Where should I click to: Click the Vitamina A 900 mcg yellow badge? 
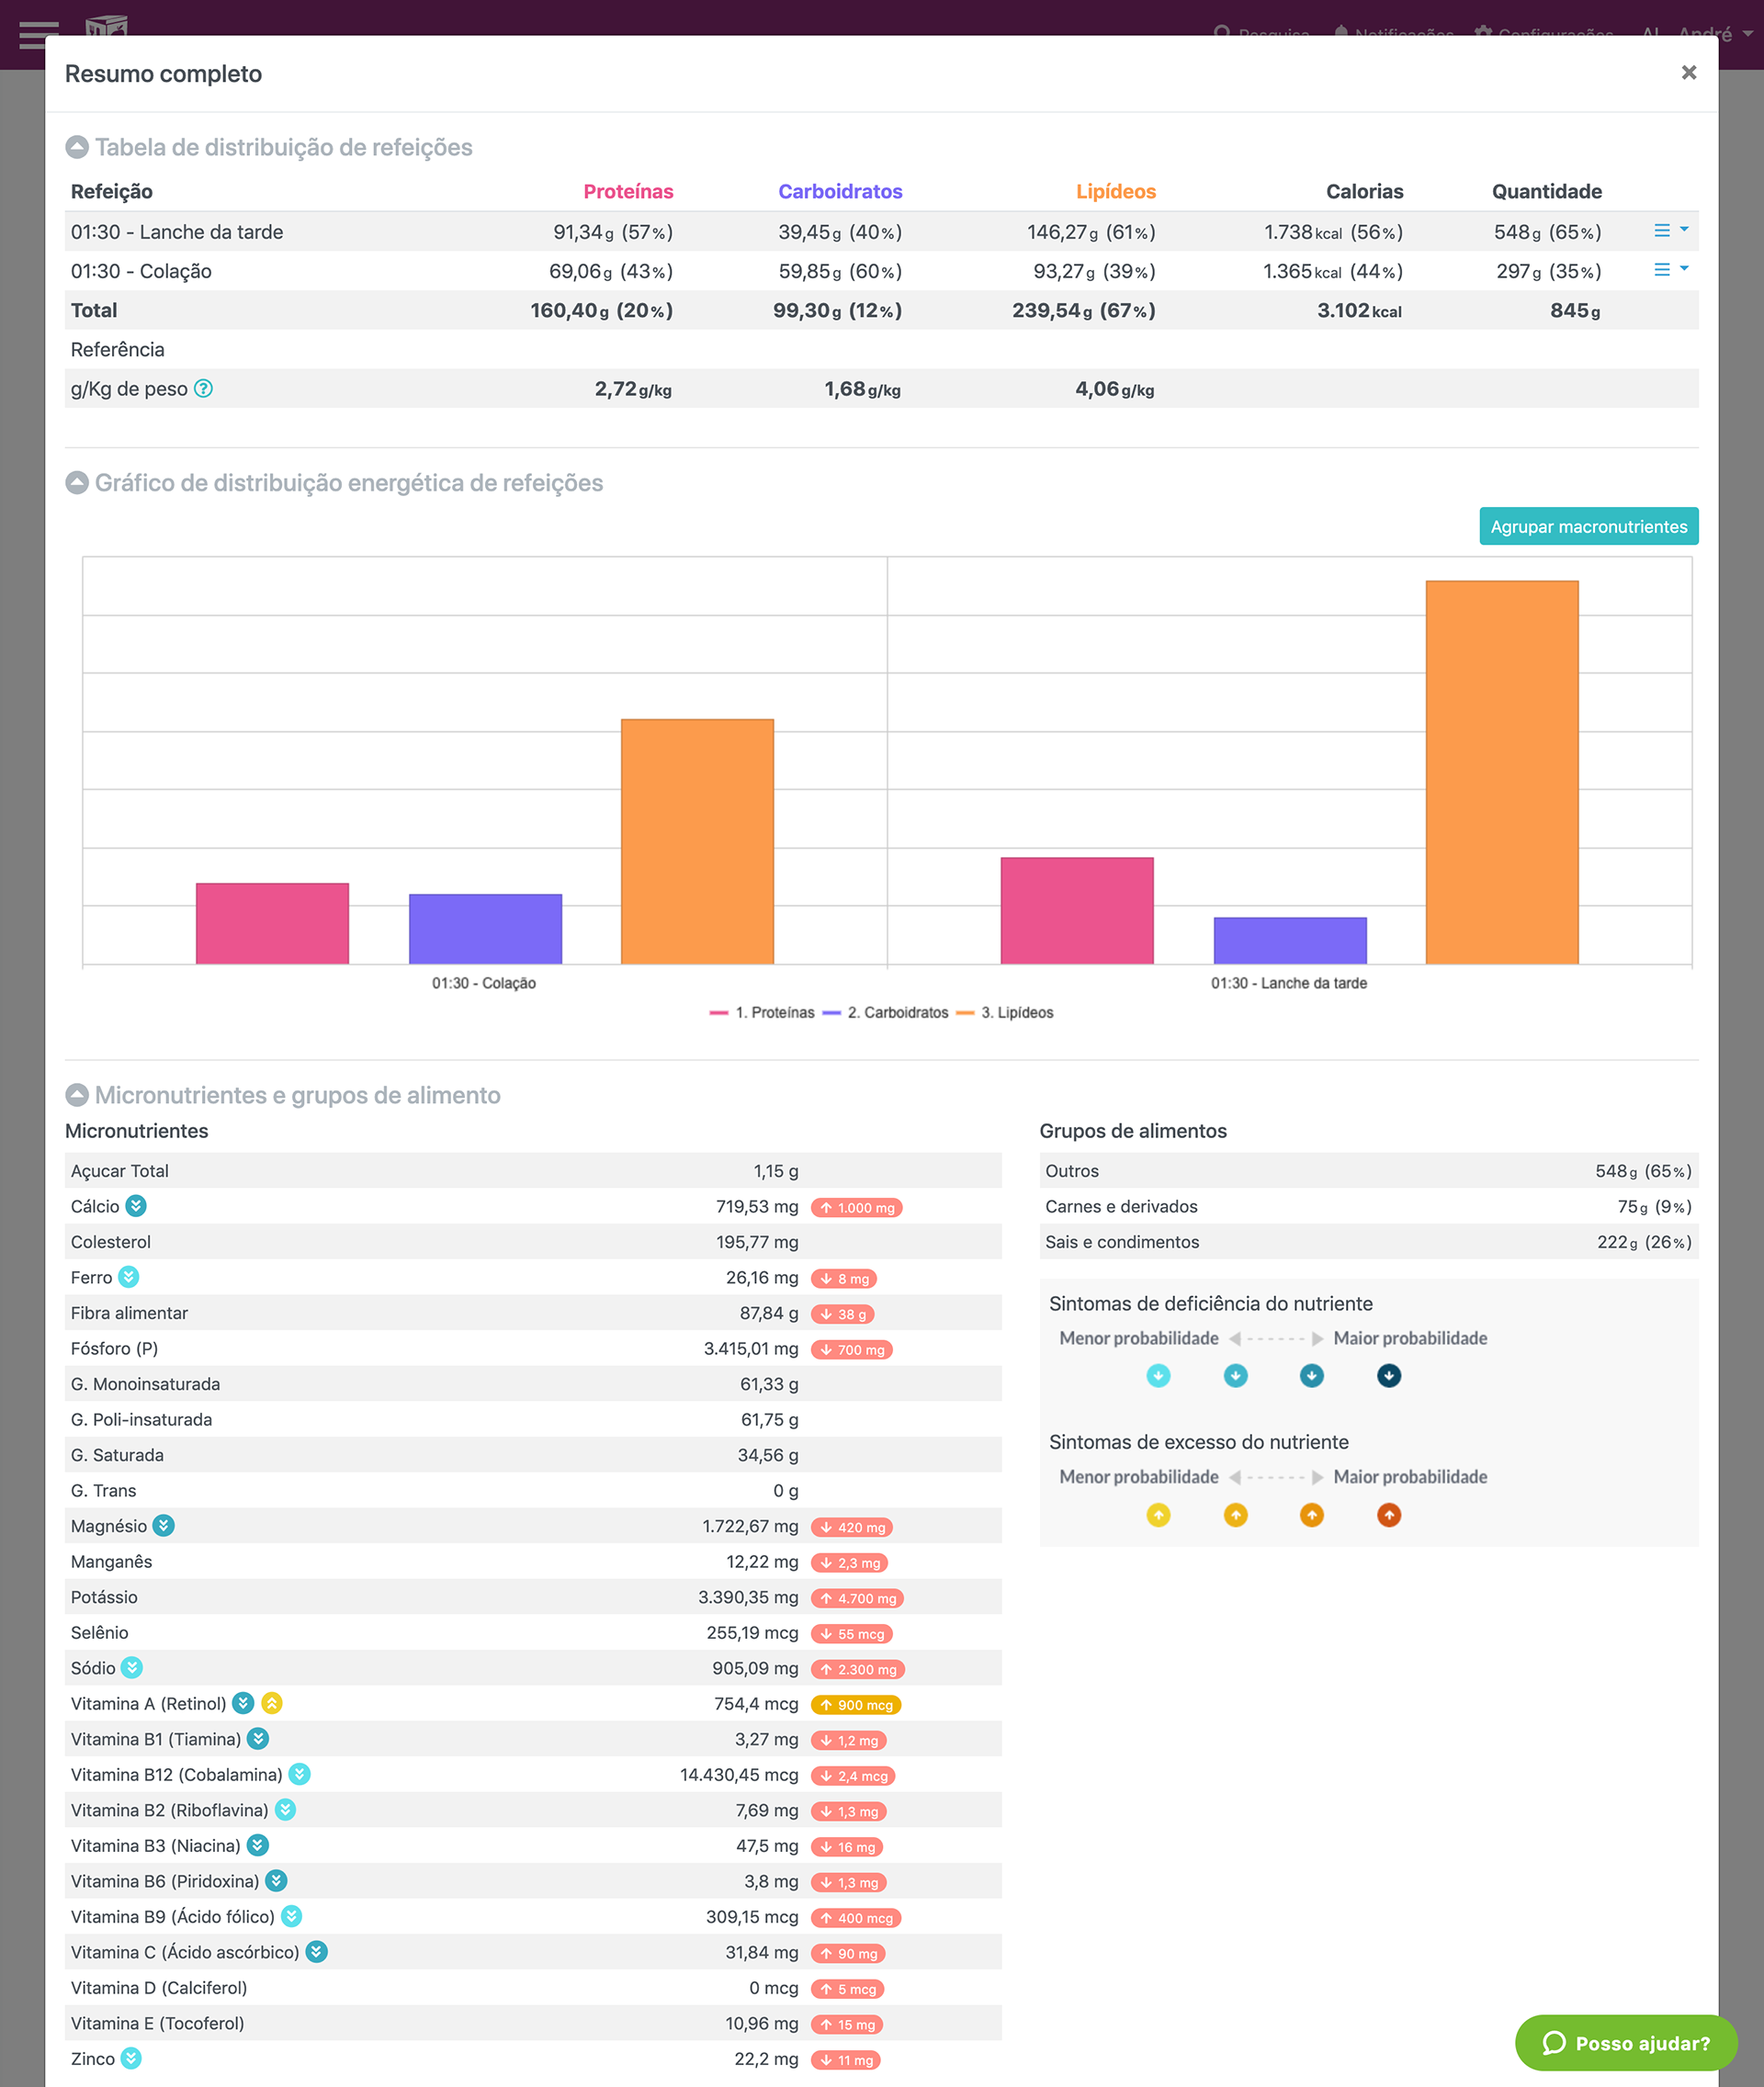click(x=856, y=1704)
